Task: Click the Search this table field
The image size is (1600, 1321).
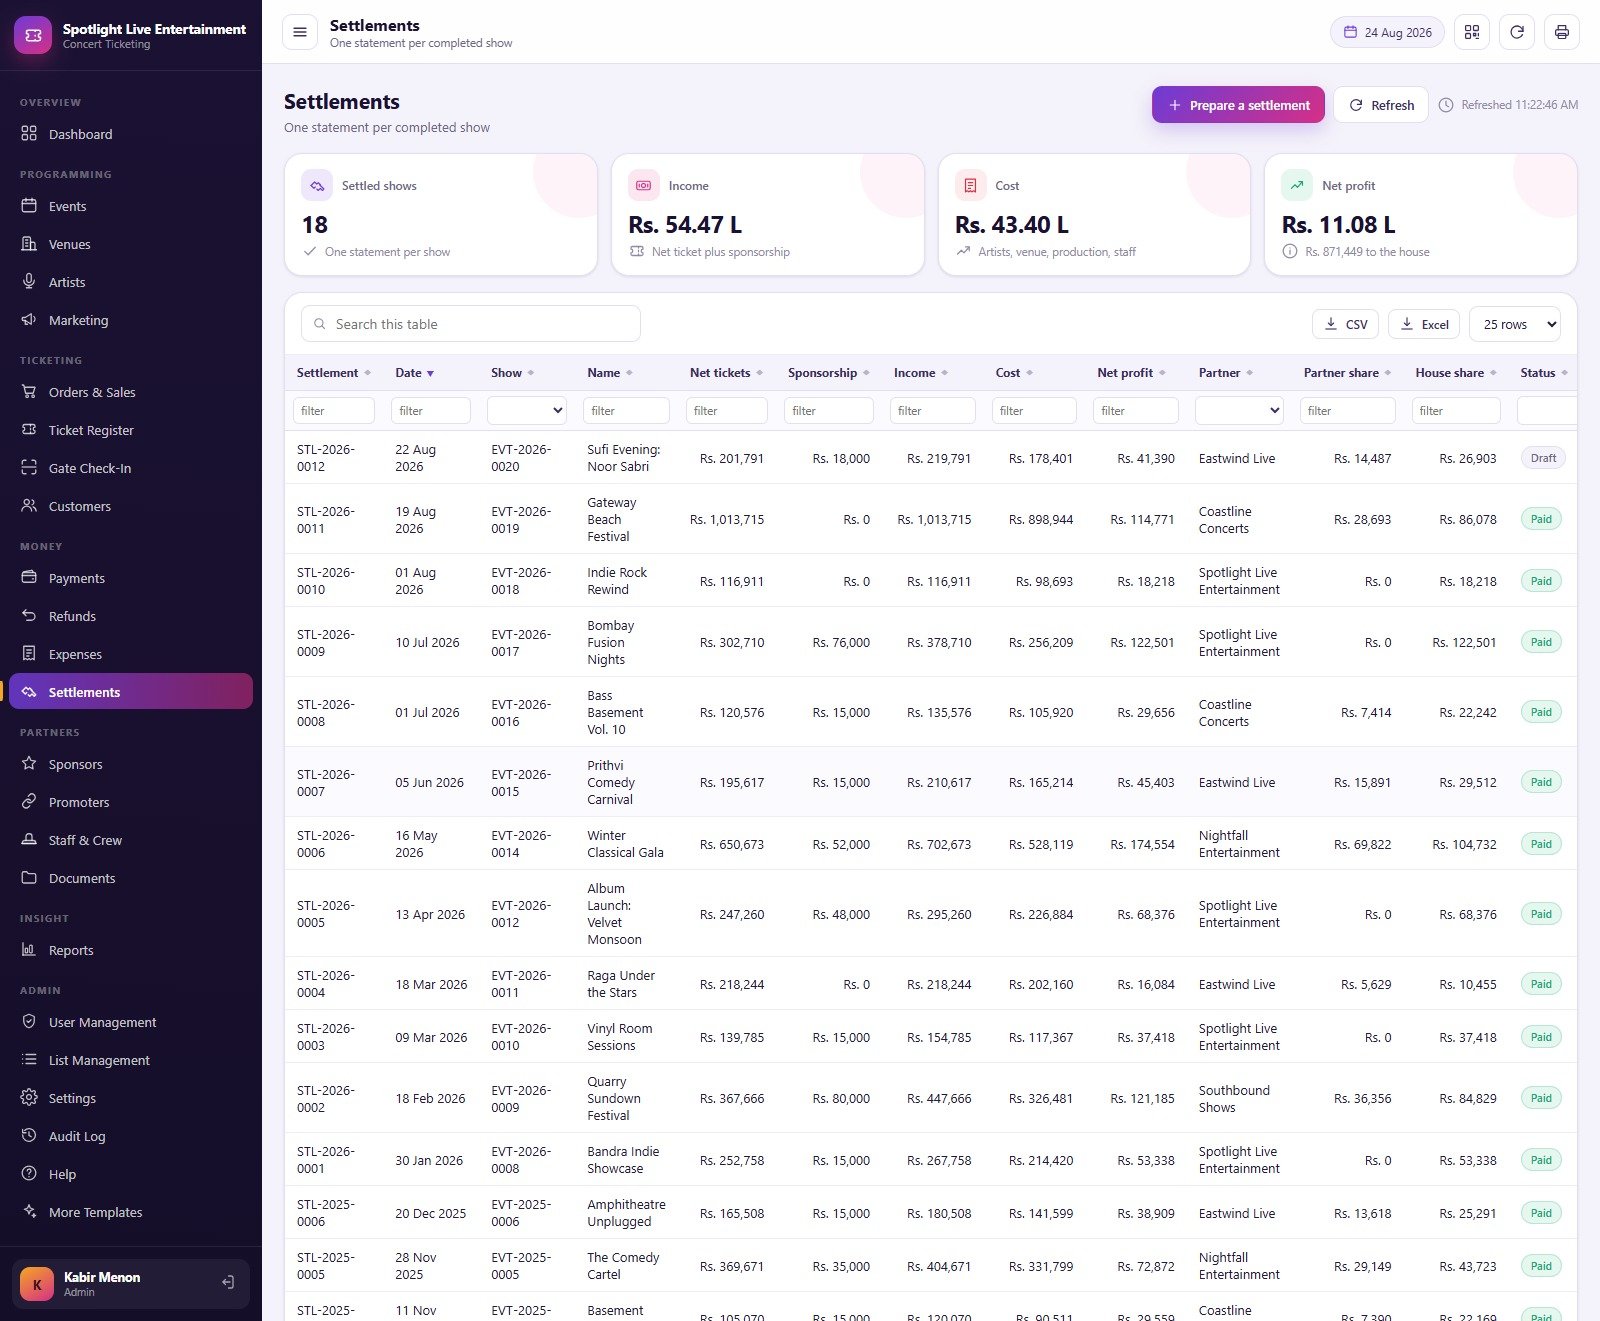Action: point(471,324)
